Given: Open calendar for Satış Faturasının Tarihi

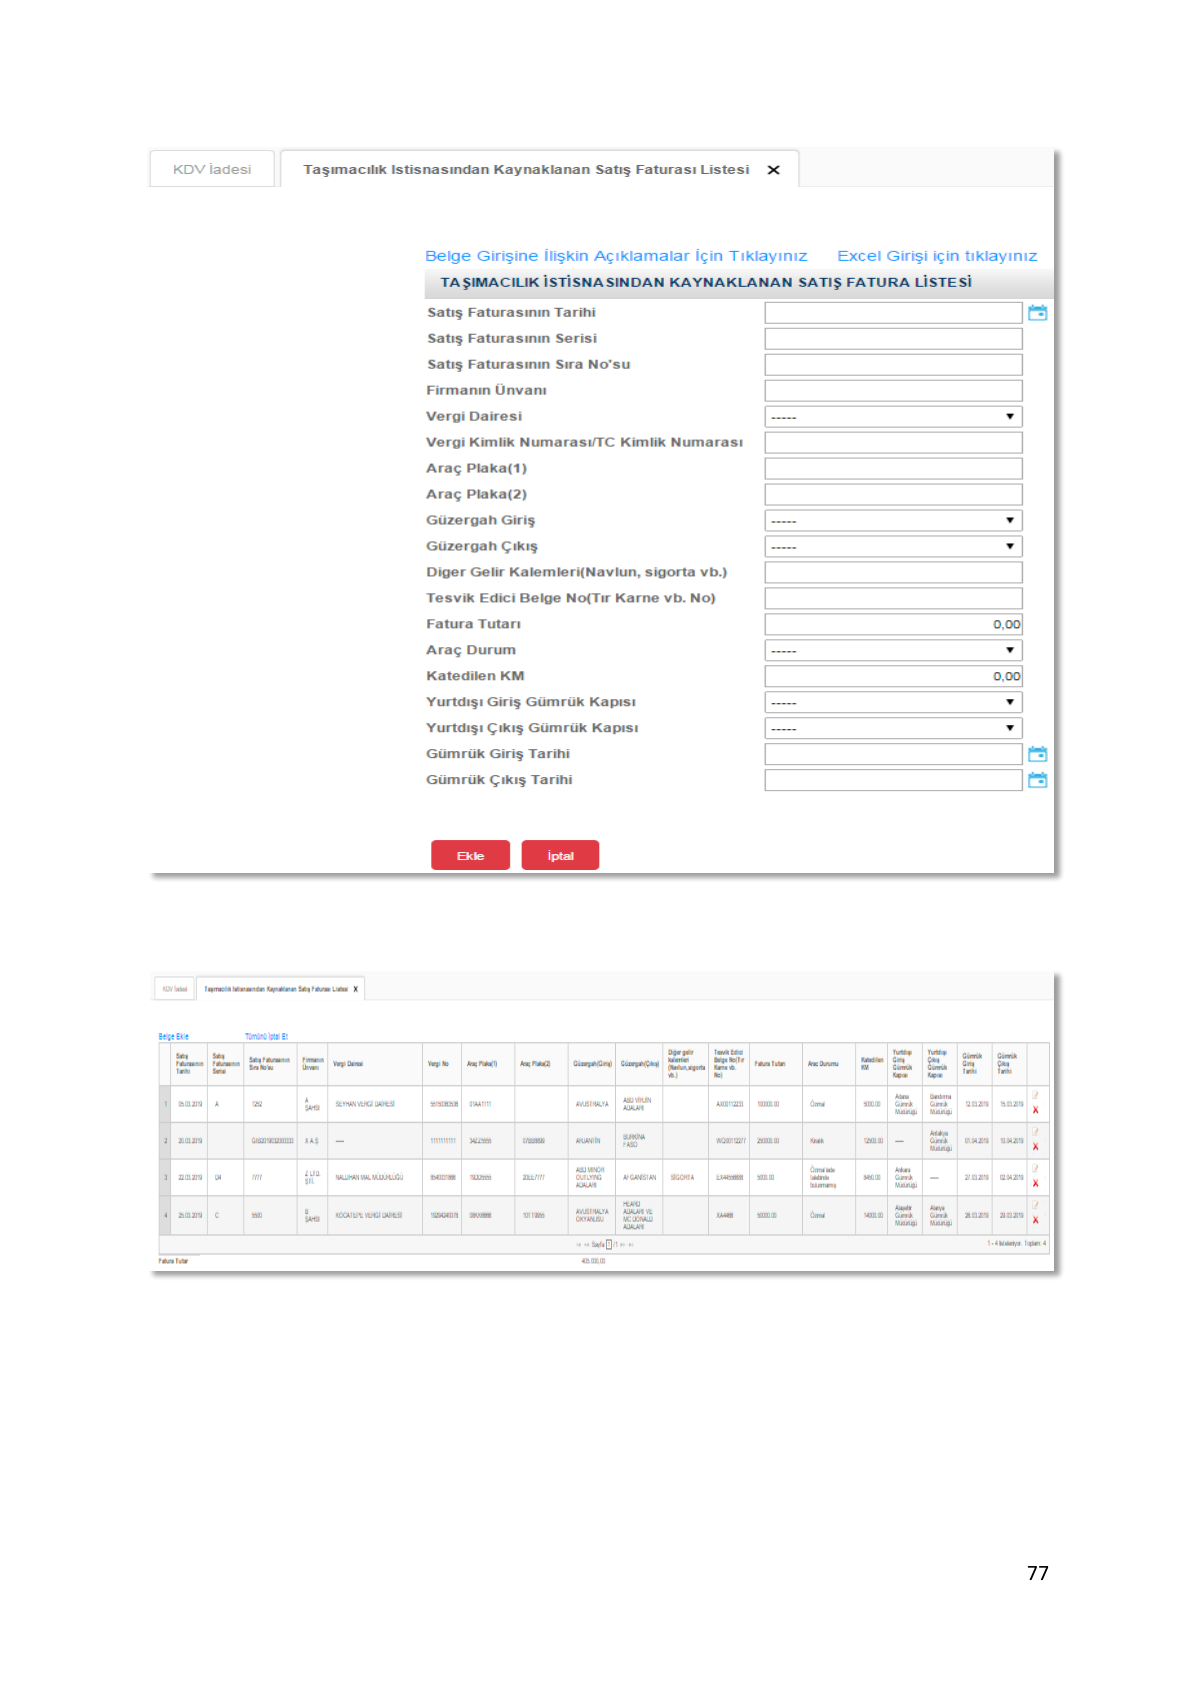Looking at the screenshot, I should tap(1037, 313).
